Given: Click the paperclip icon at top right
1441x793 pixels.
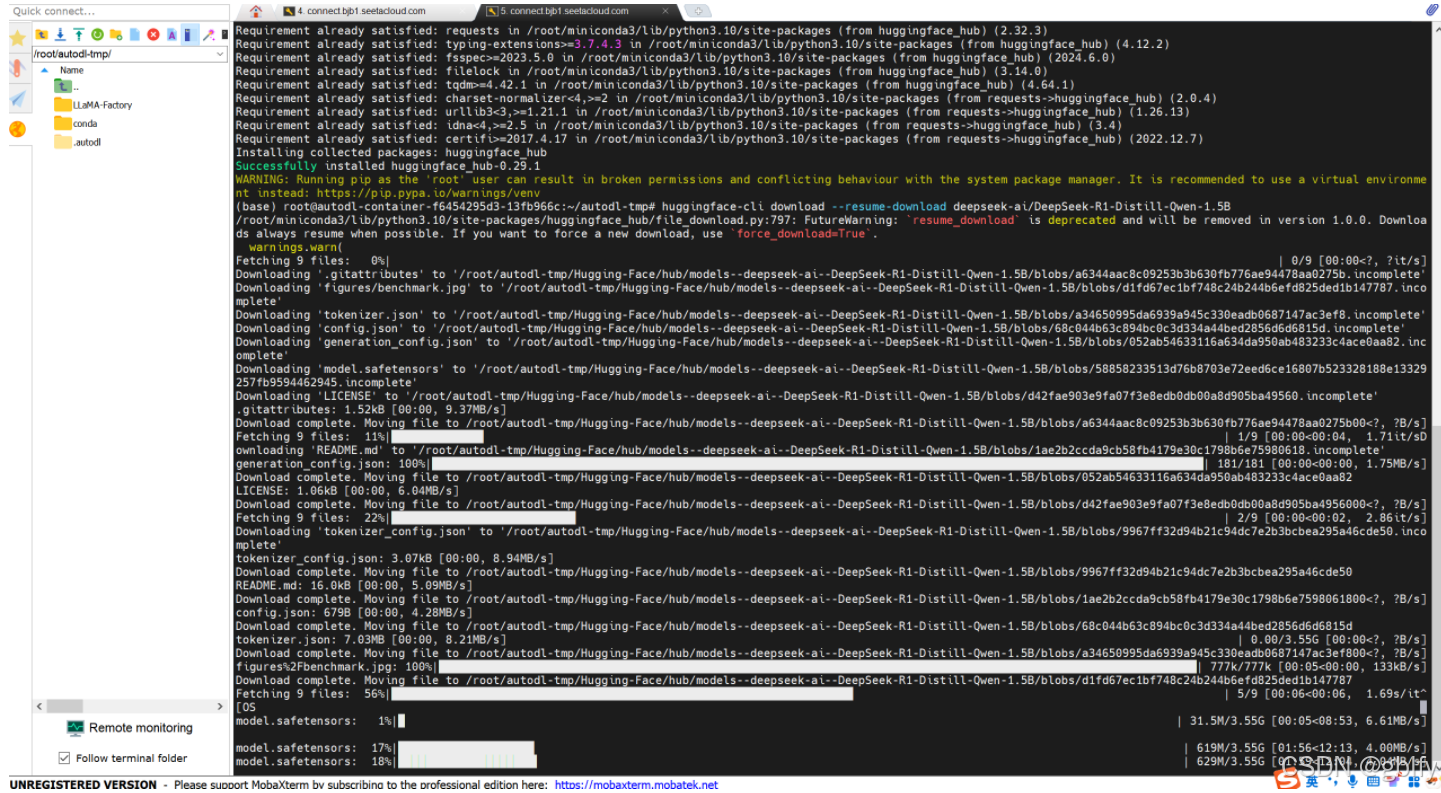Looking at the screenshot, I should coord(1431,8).
